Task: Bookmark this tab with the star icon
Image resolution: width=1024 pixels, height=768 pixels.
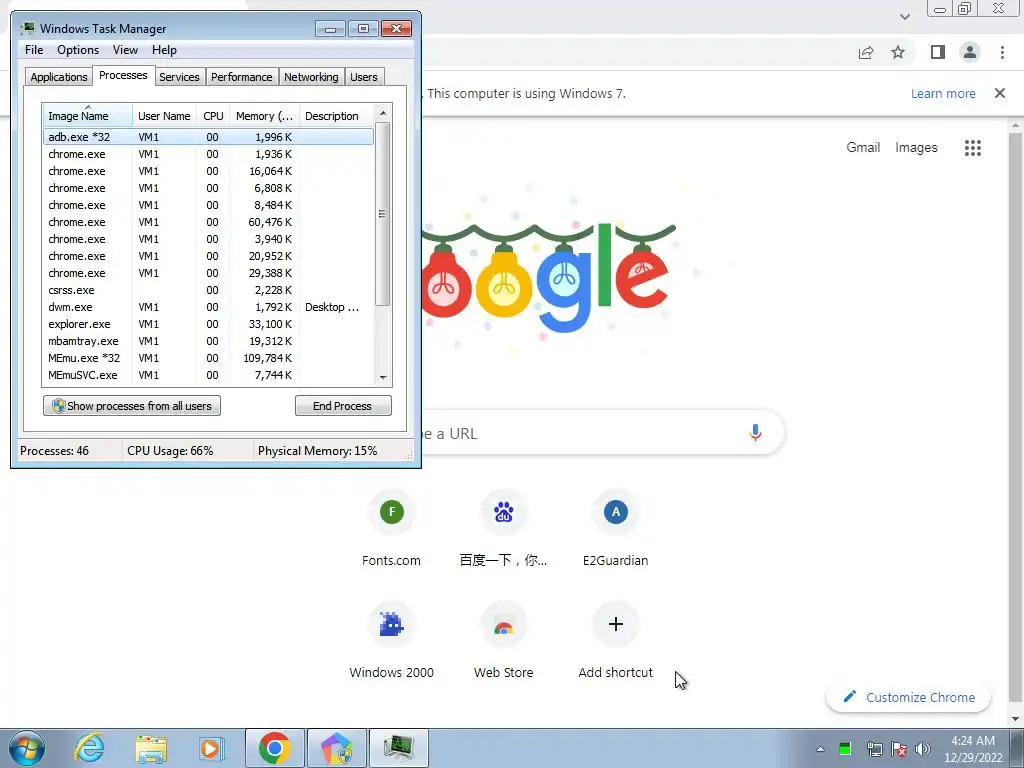Action: [x=899, y=52]
